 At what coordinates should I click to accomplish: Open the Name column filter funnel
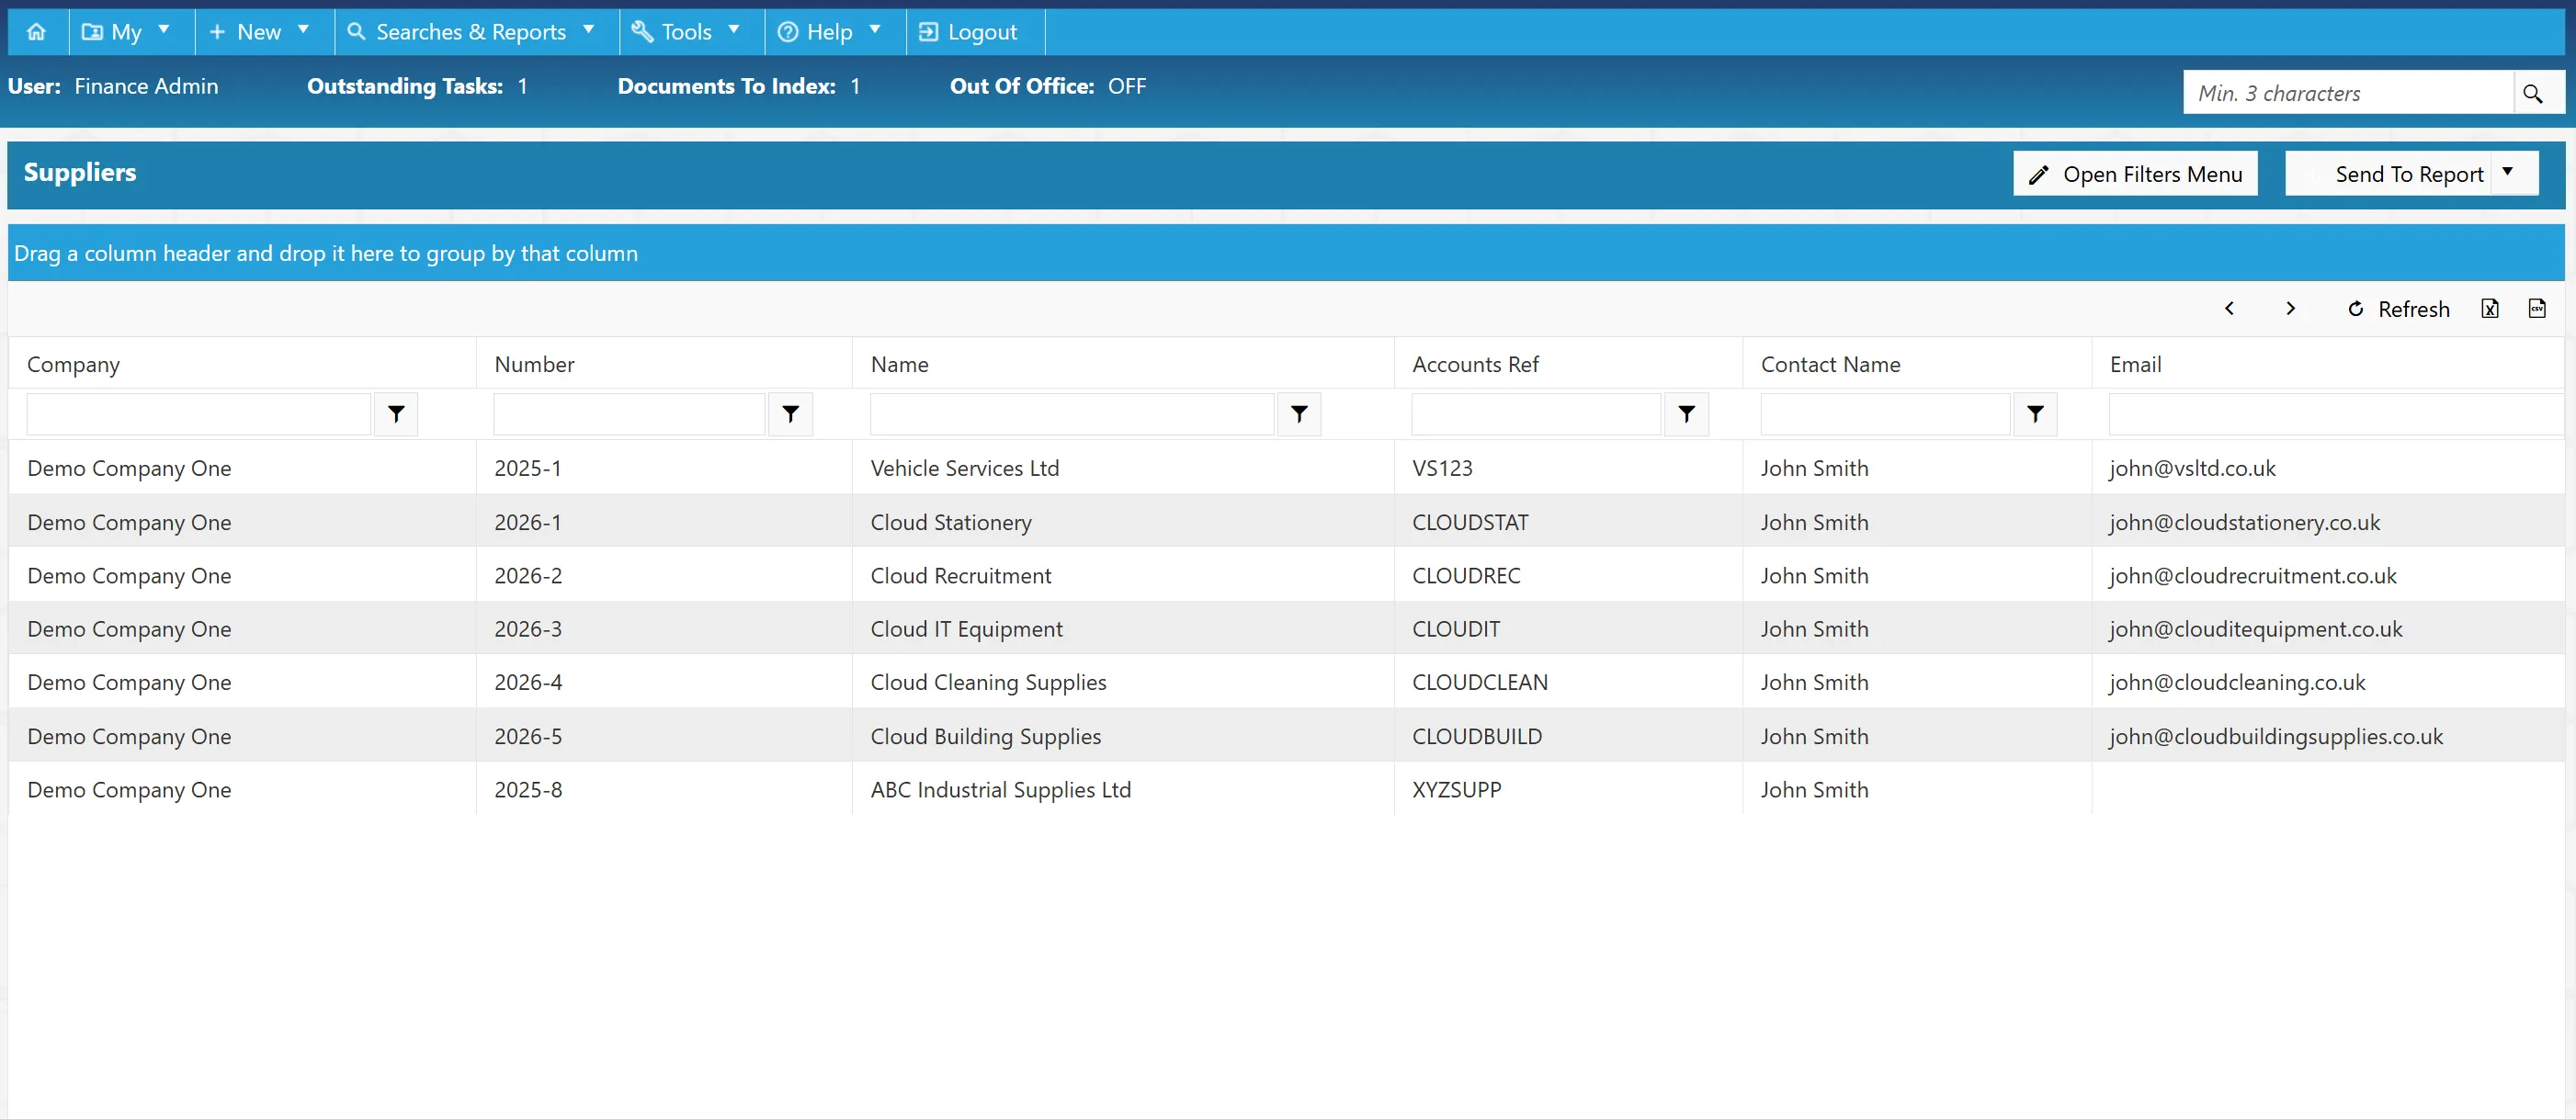pos(1299,414)
